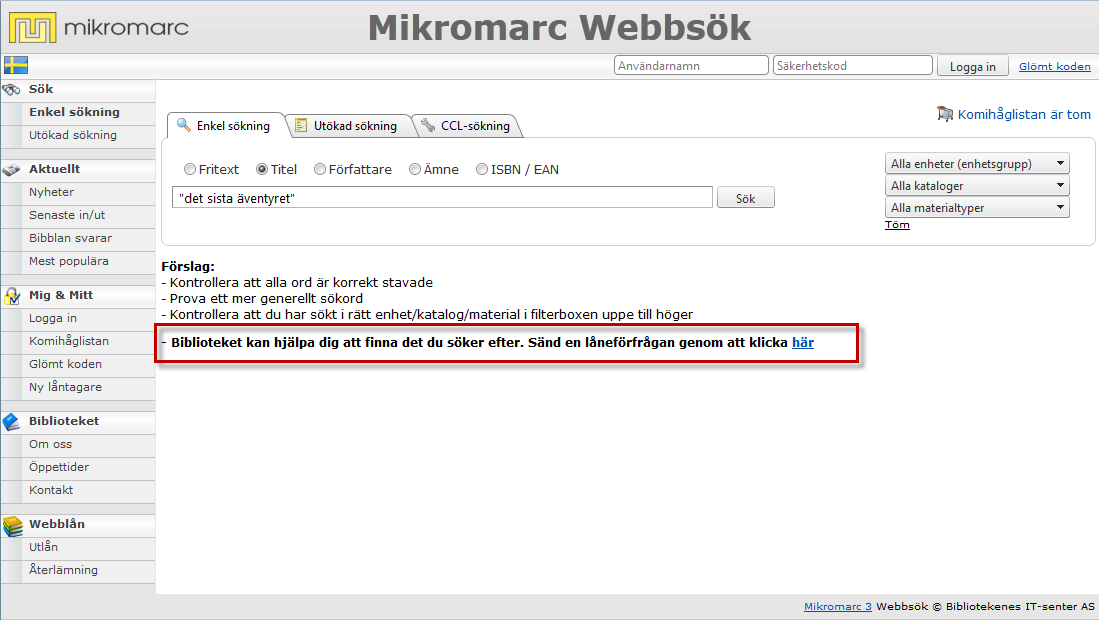1099x620 pixels.
Task: Open Bibblan svarar in the sidebar
Action: [x=70, y=238]
